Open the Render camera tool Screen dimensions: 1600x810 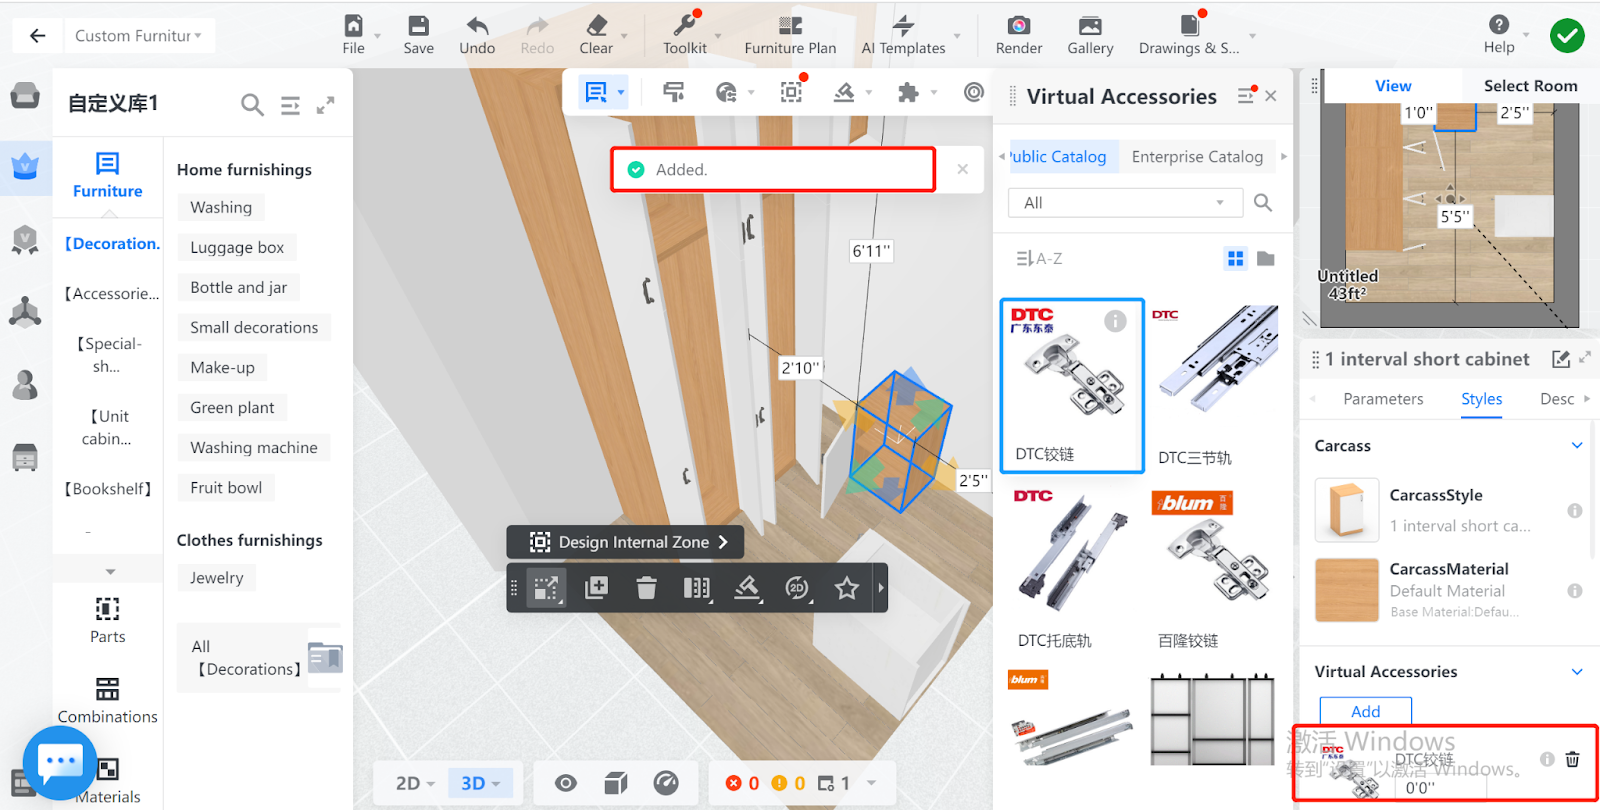tap(1018, 27)
